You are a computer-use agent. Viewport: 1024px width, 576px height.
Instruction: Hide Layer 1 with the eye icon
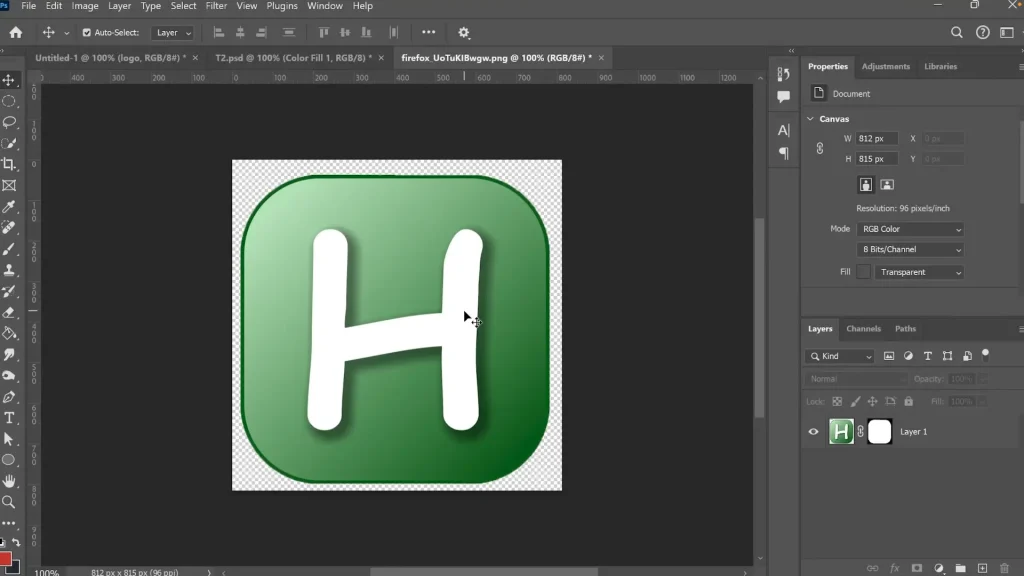click(813, 432)
